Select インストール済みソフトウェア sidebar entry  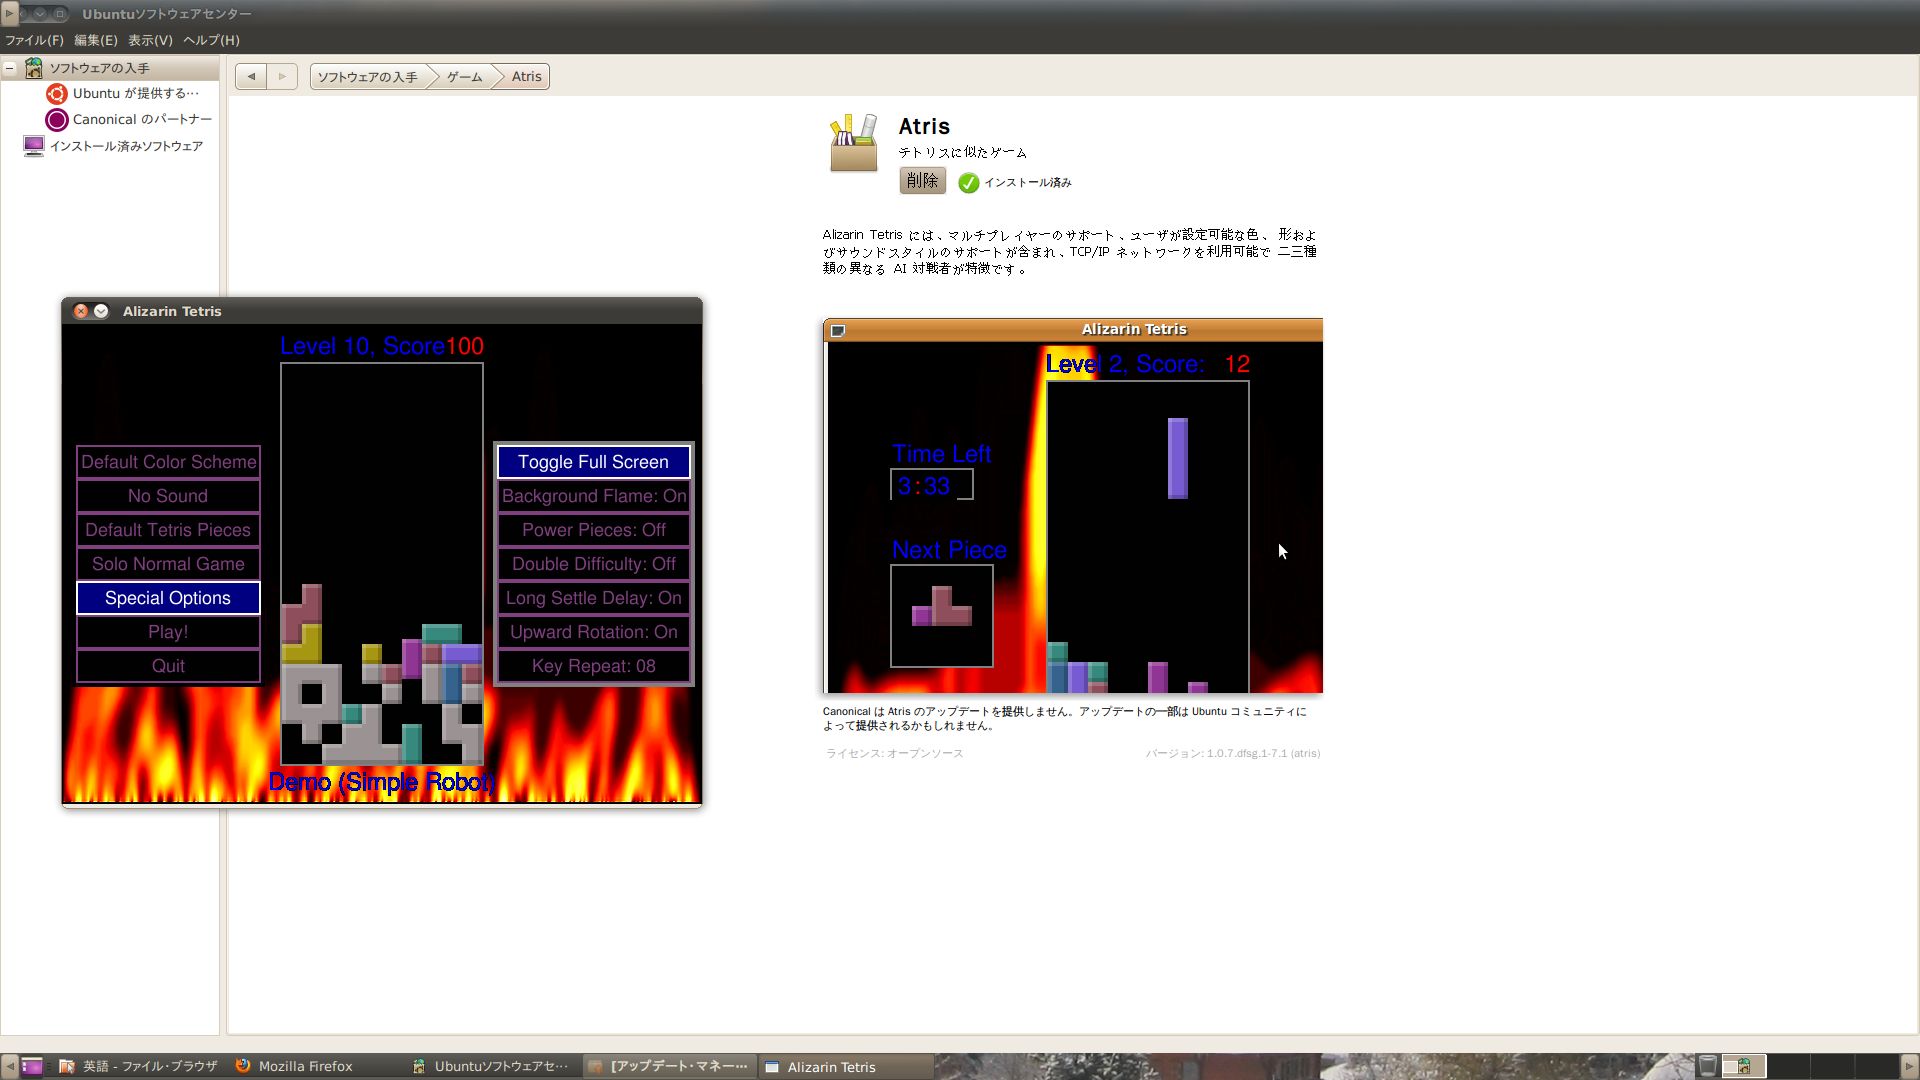126,146
